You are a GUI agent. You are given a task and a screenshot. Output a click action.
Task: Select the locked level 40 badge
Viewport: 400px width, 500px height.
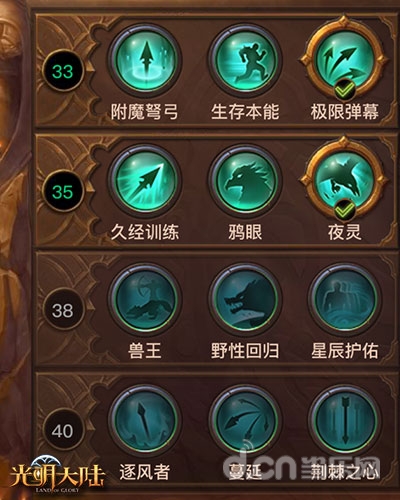[63, 431]
